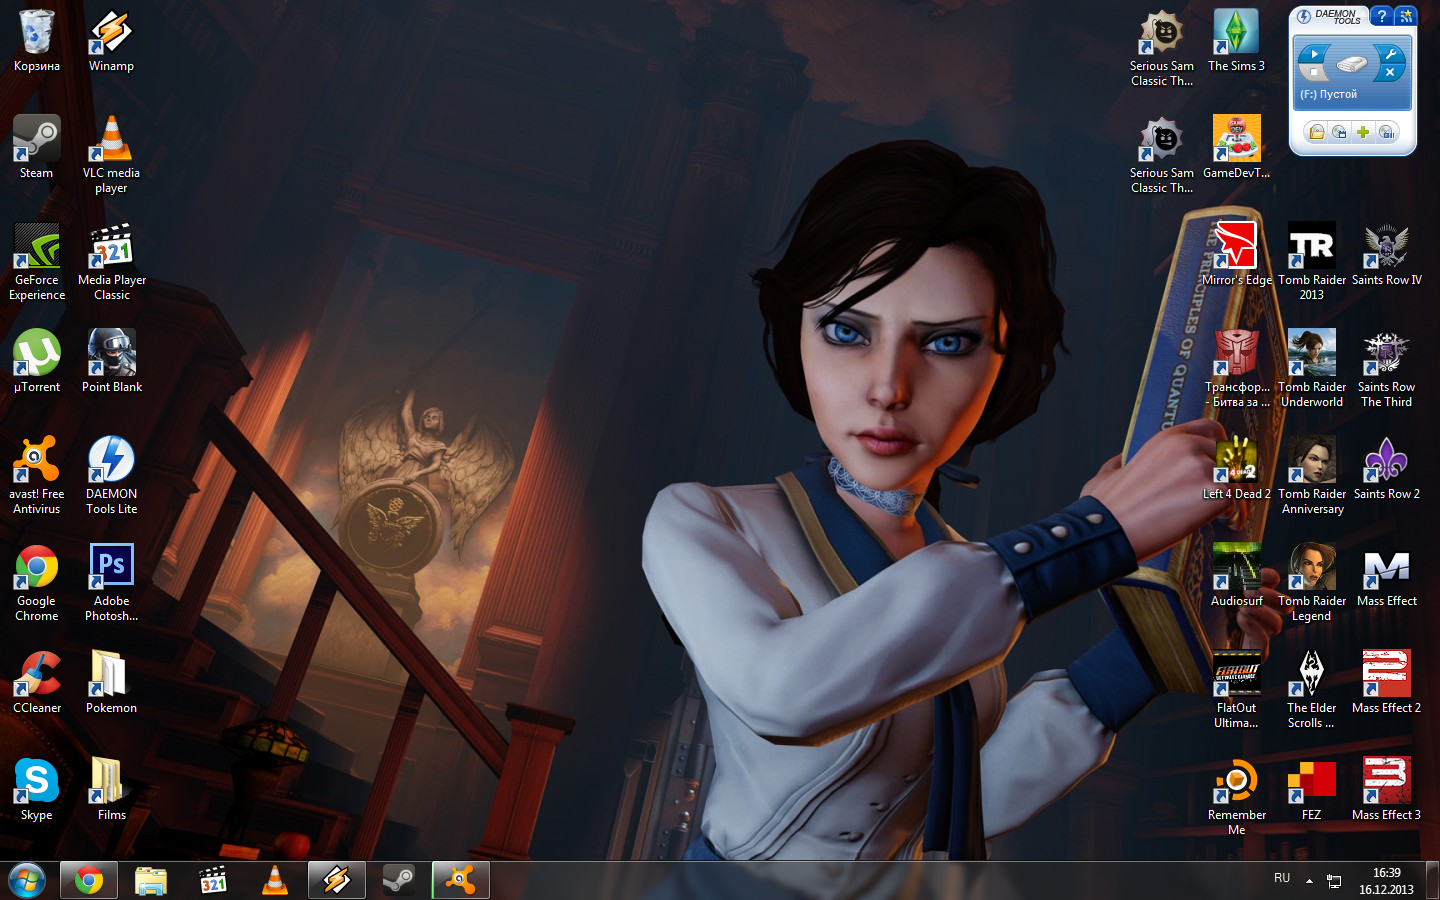Open Saints Row The Third shortcut
1440x900 pixels.
click(x=1386, y=369)
